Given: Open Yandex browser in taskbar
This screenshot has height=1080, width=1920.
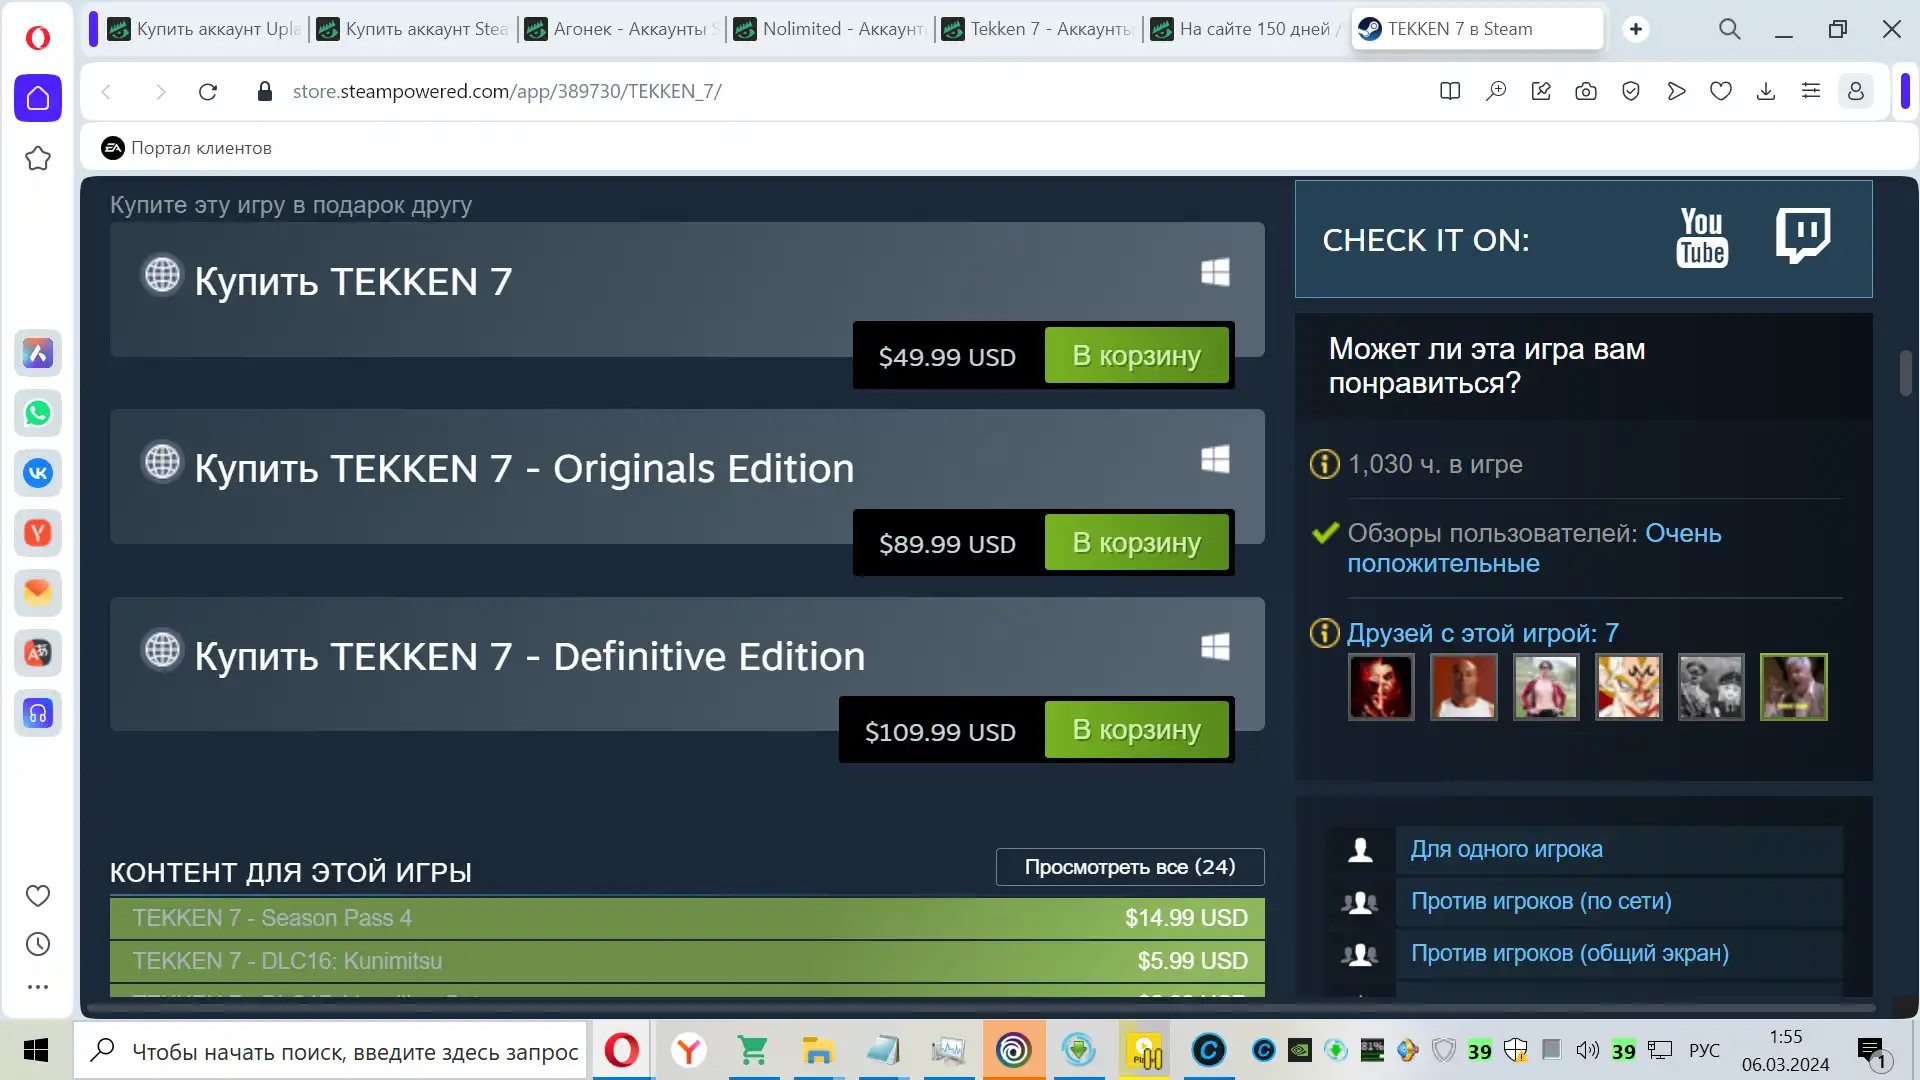Looking at the screenshot, I should pos(688,1051).
